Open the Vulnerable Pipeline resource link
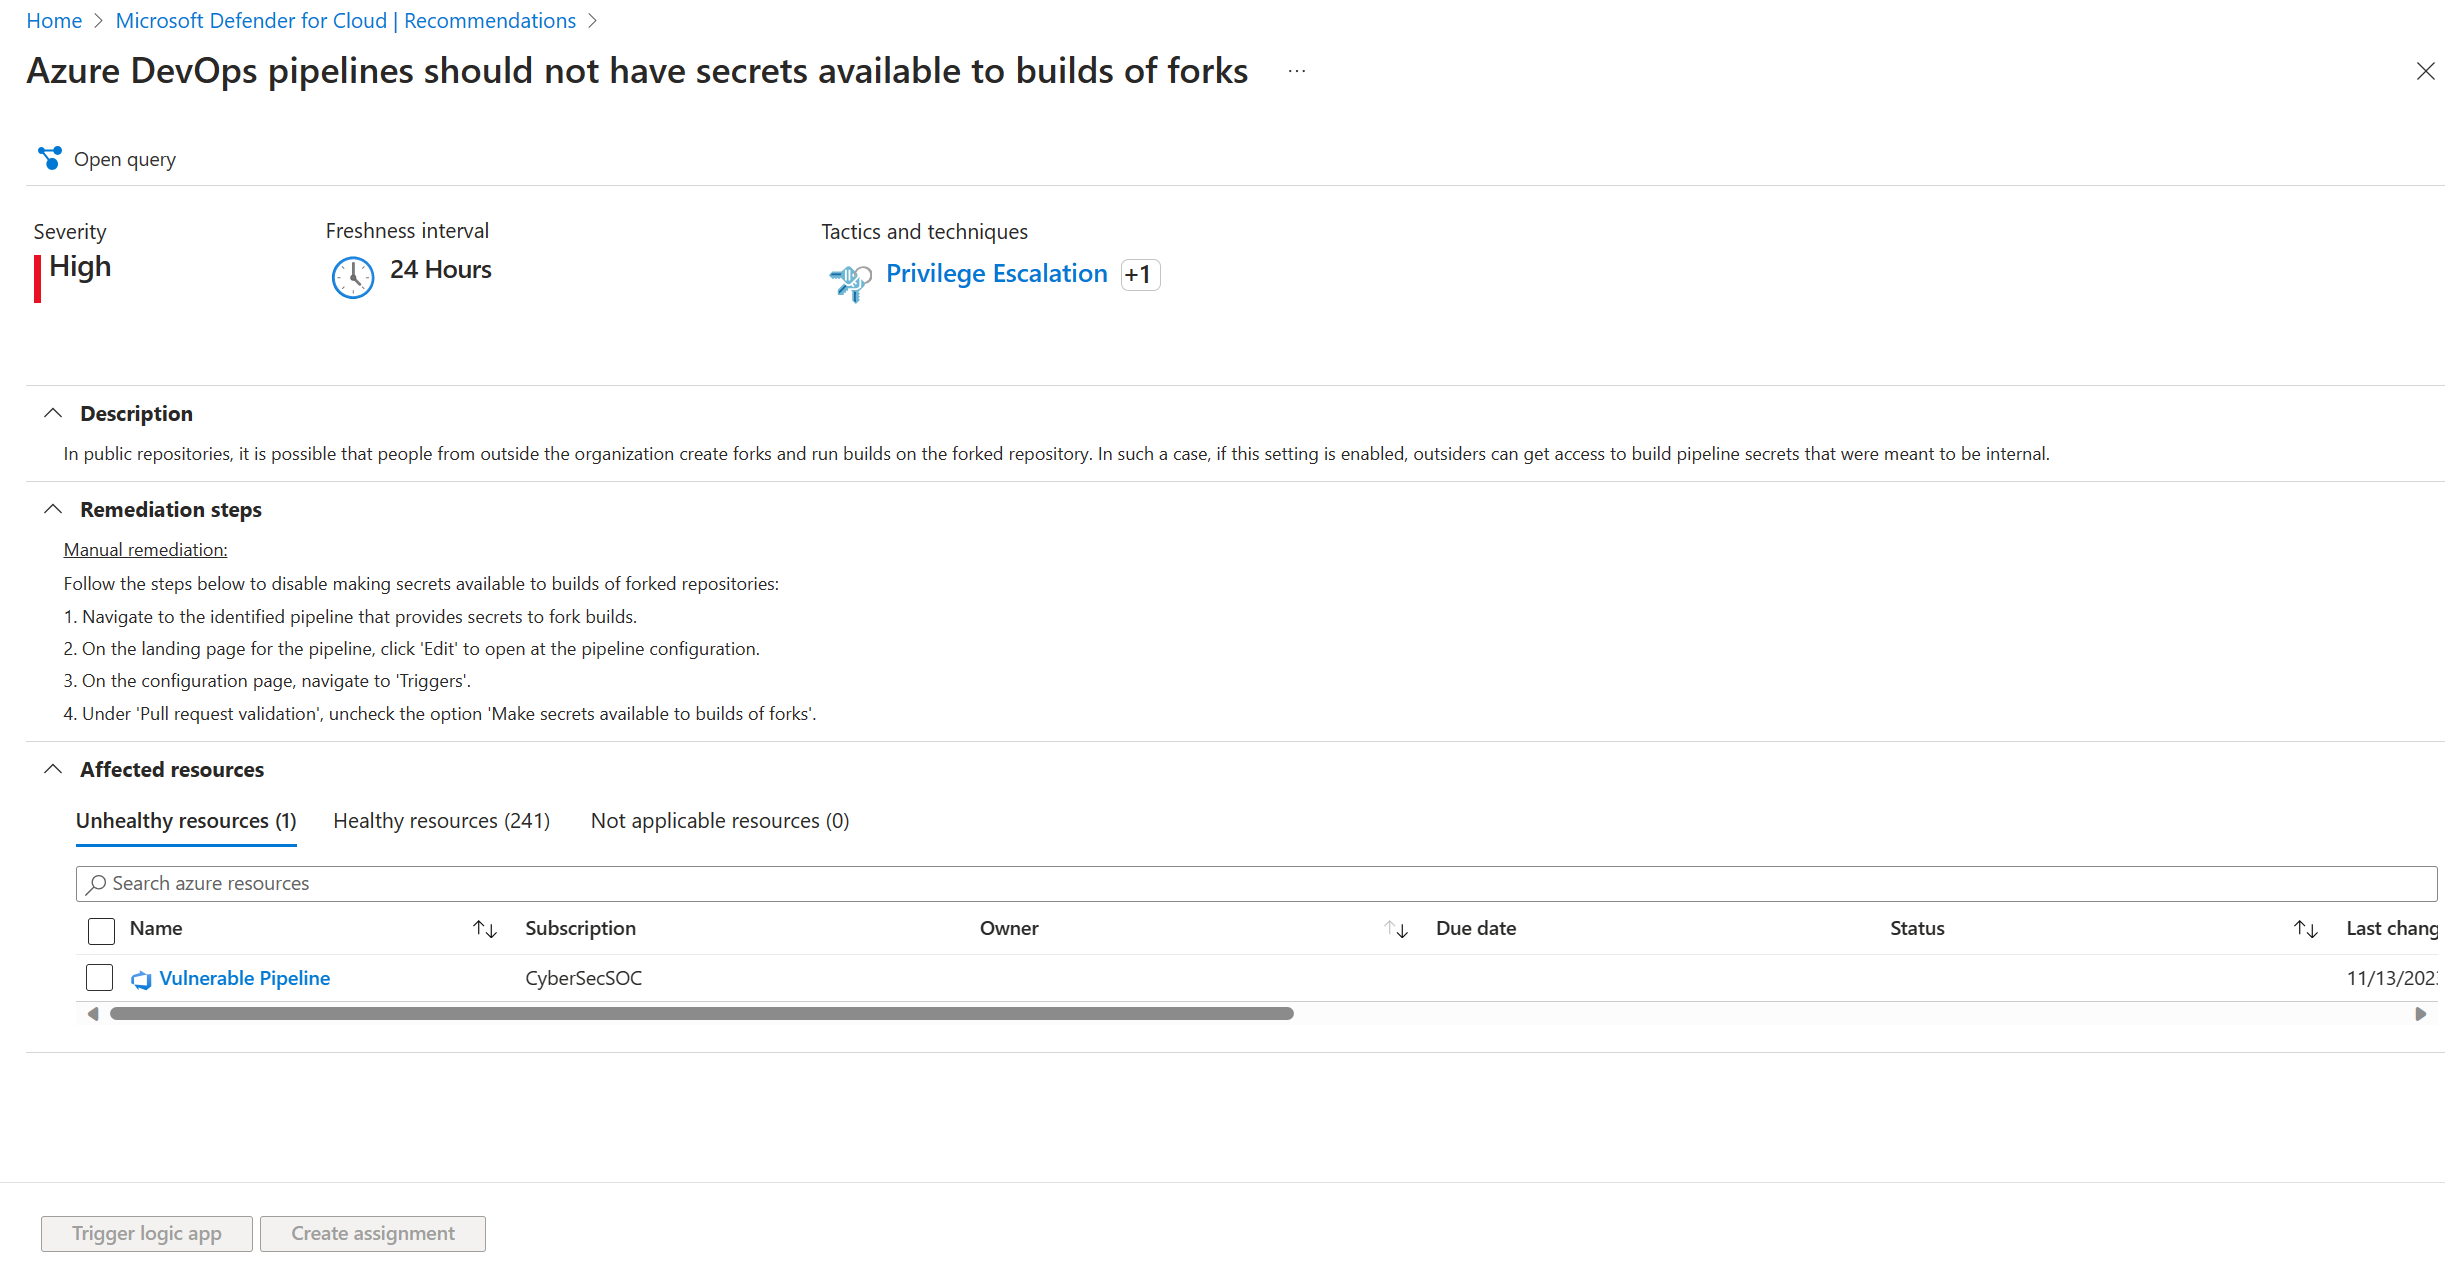Image resolution: width=2445 pixels, height=1282 pixels. [x=245, y=978]
